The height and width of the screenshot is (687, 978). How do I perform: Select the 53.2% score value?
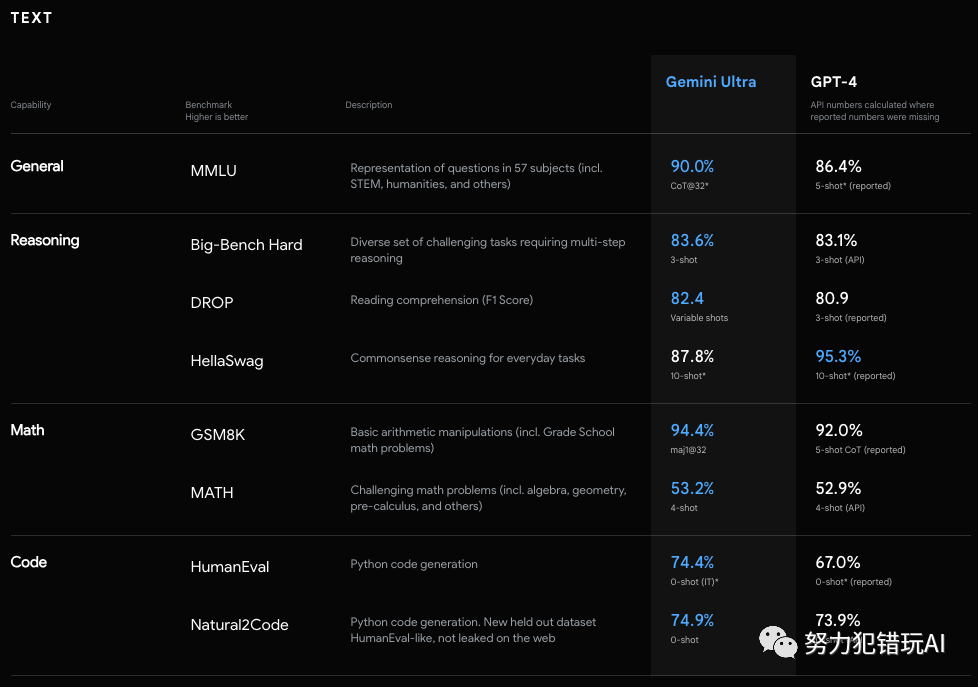[692, 489]
